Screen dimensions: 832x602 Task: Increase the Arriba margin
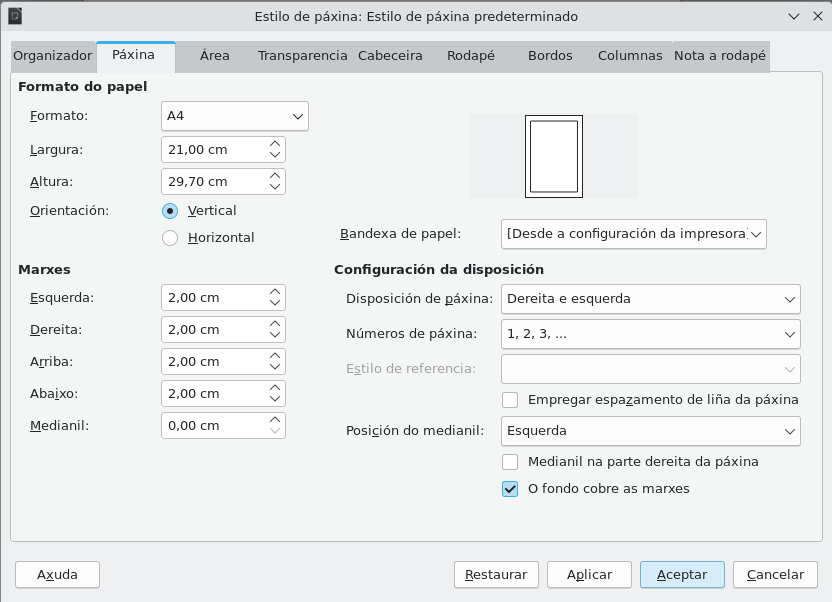tap(275, 356)
